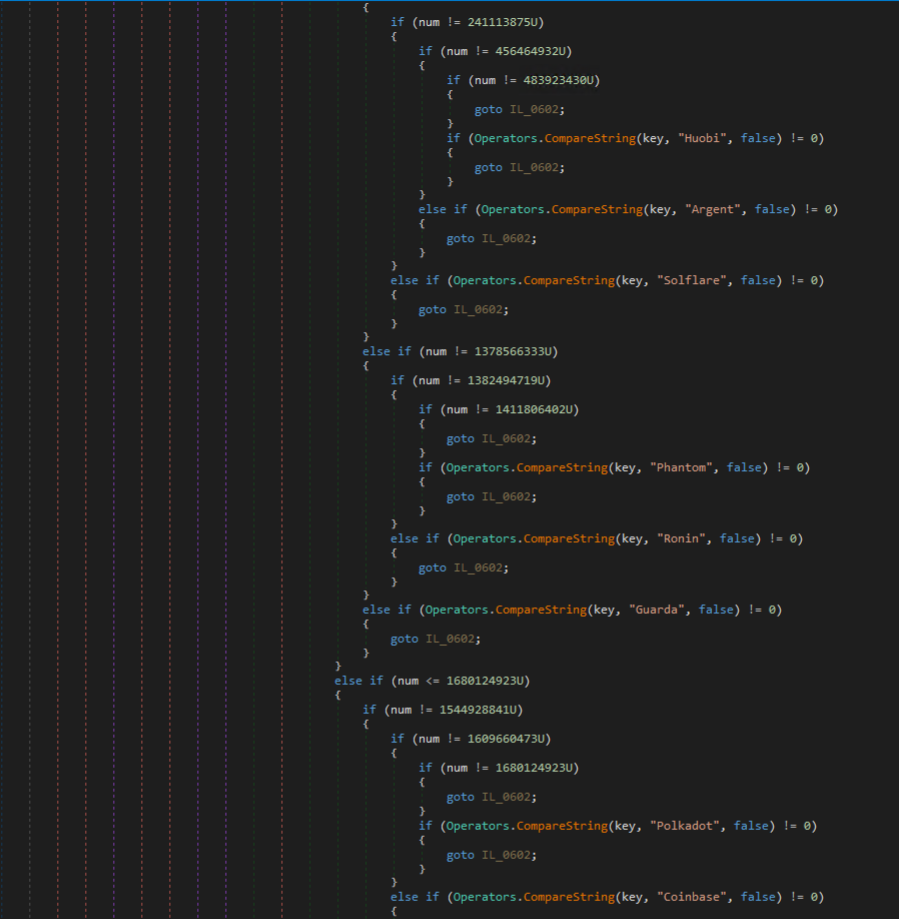
Task: Click the "Huobi" string literal
Action: pyautogui.click(x=702, y=138)
